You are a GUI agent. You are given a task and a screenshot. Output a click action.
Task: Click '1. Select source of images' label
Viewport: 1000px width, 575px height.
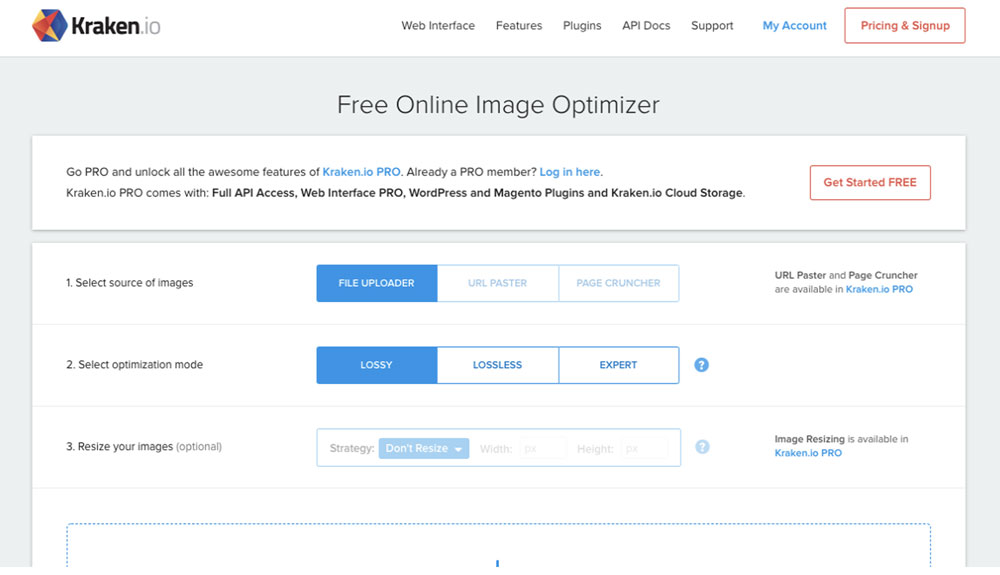tap(129, 282)
